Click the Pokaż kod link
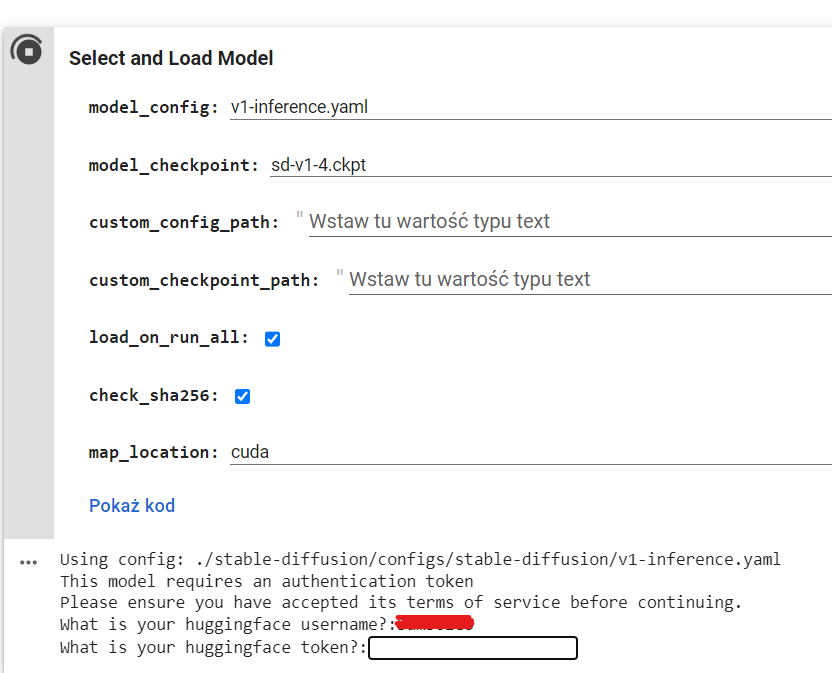This screenshot has height=673, width=832. (132, 506)
